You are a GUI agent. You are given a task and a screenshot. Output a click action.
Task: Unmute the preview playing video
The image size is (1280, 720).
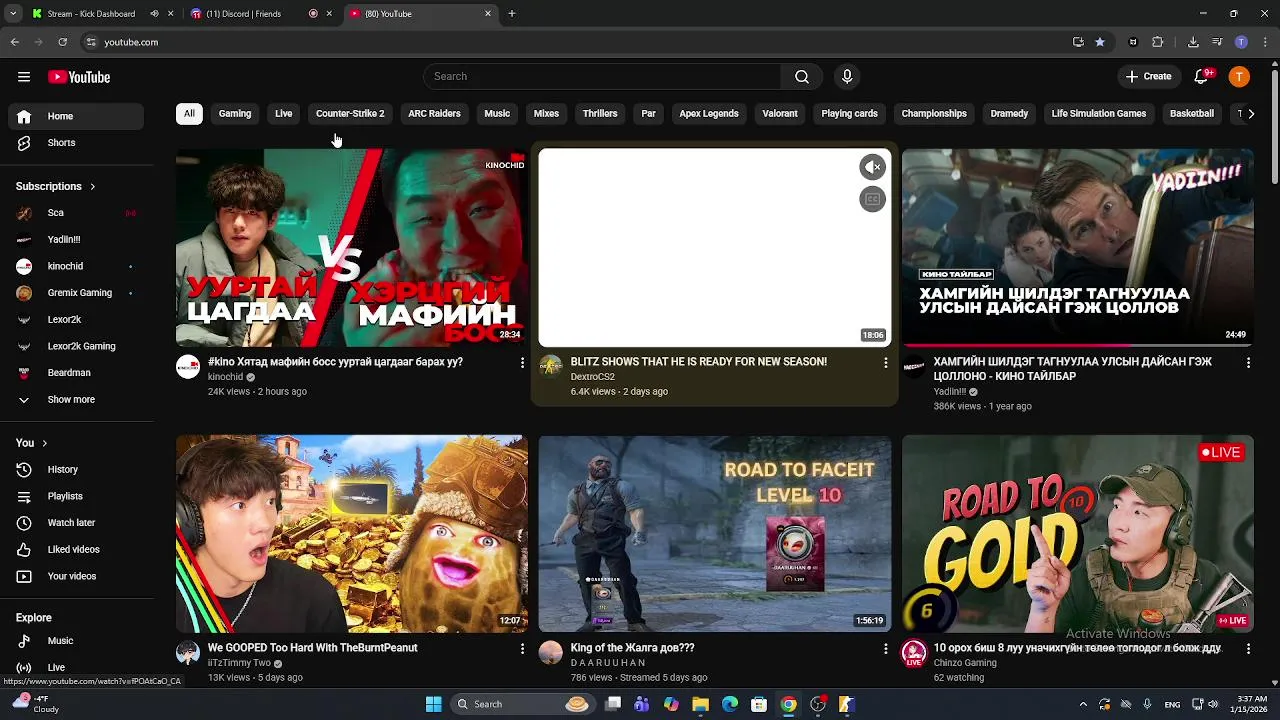point(873,167)
